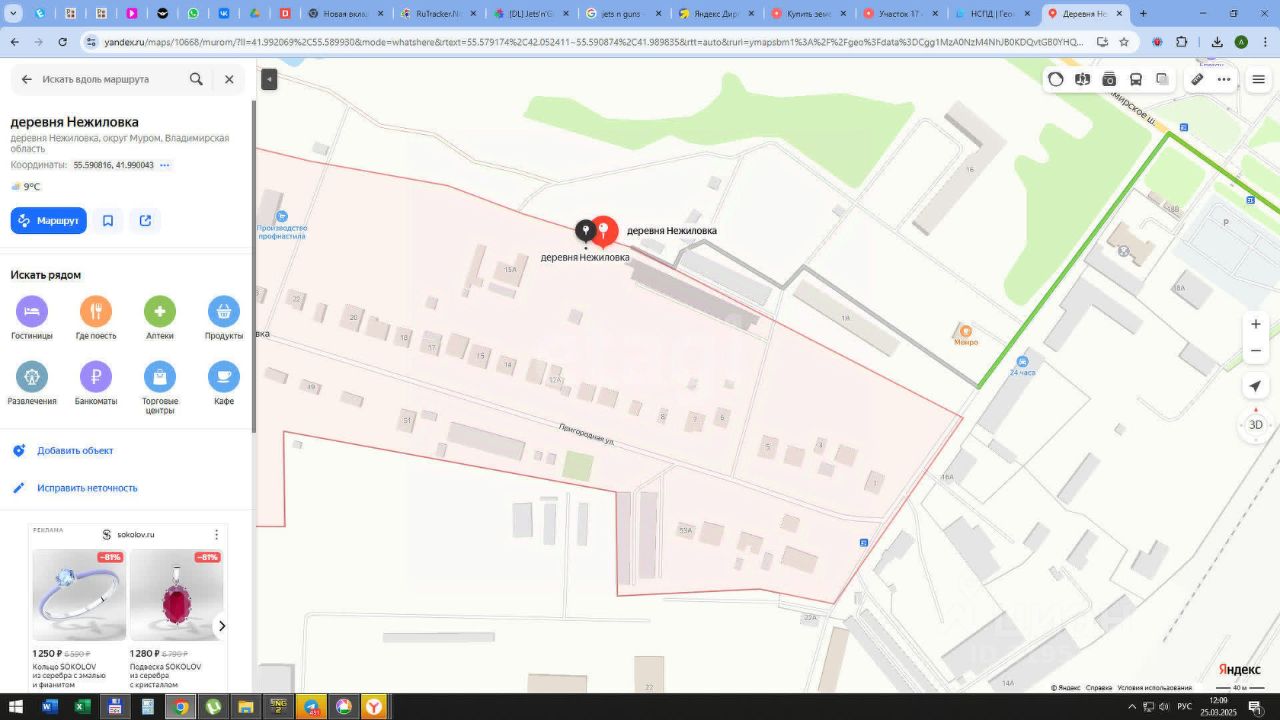
Task: Click the back arrow in the search panel
Action: 27,79
